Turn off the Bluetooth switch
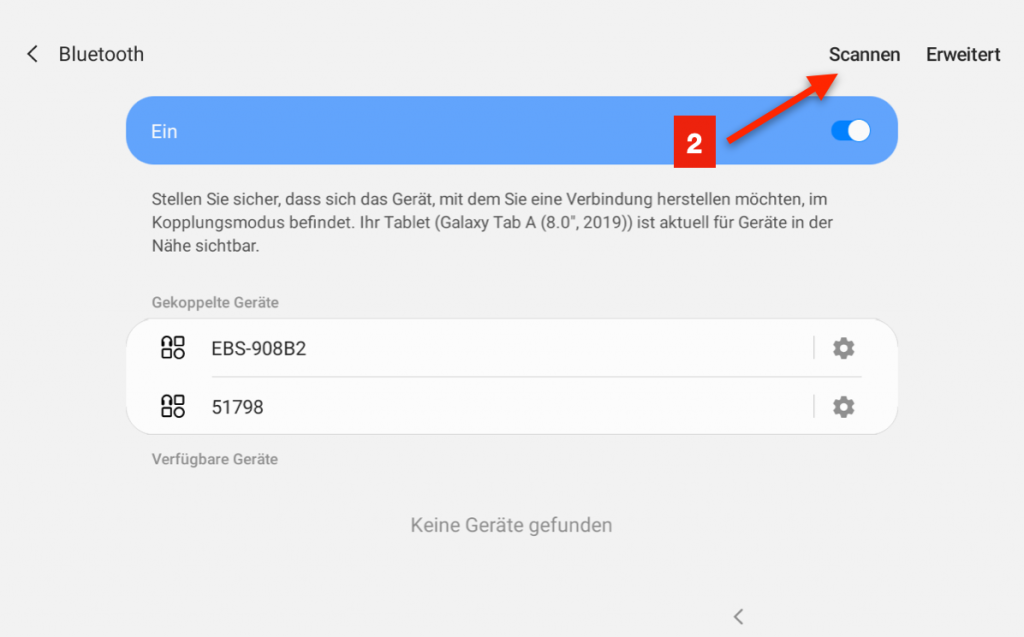Screen dimensions: 1024x637 [851, 131]
